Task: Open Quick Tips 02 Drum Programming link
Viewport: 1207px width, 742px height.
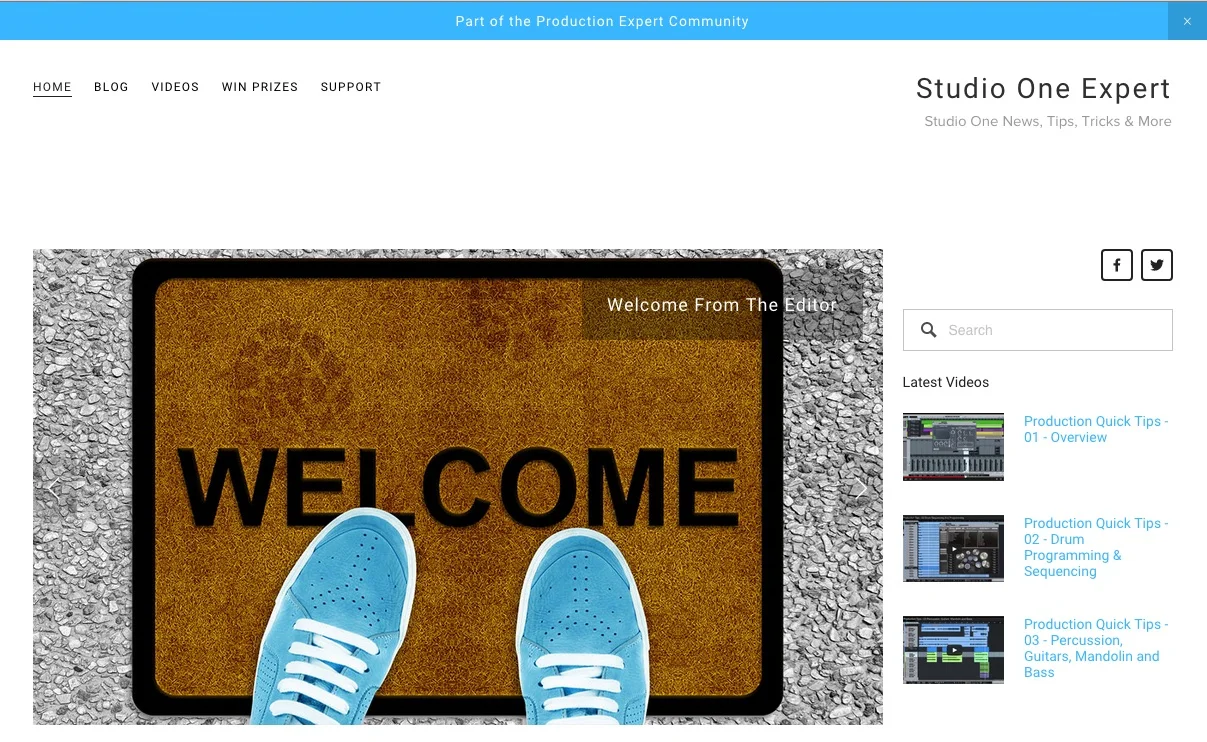Action: pos(1096,547)
